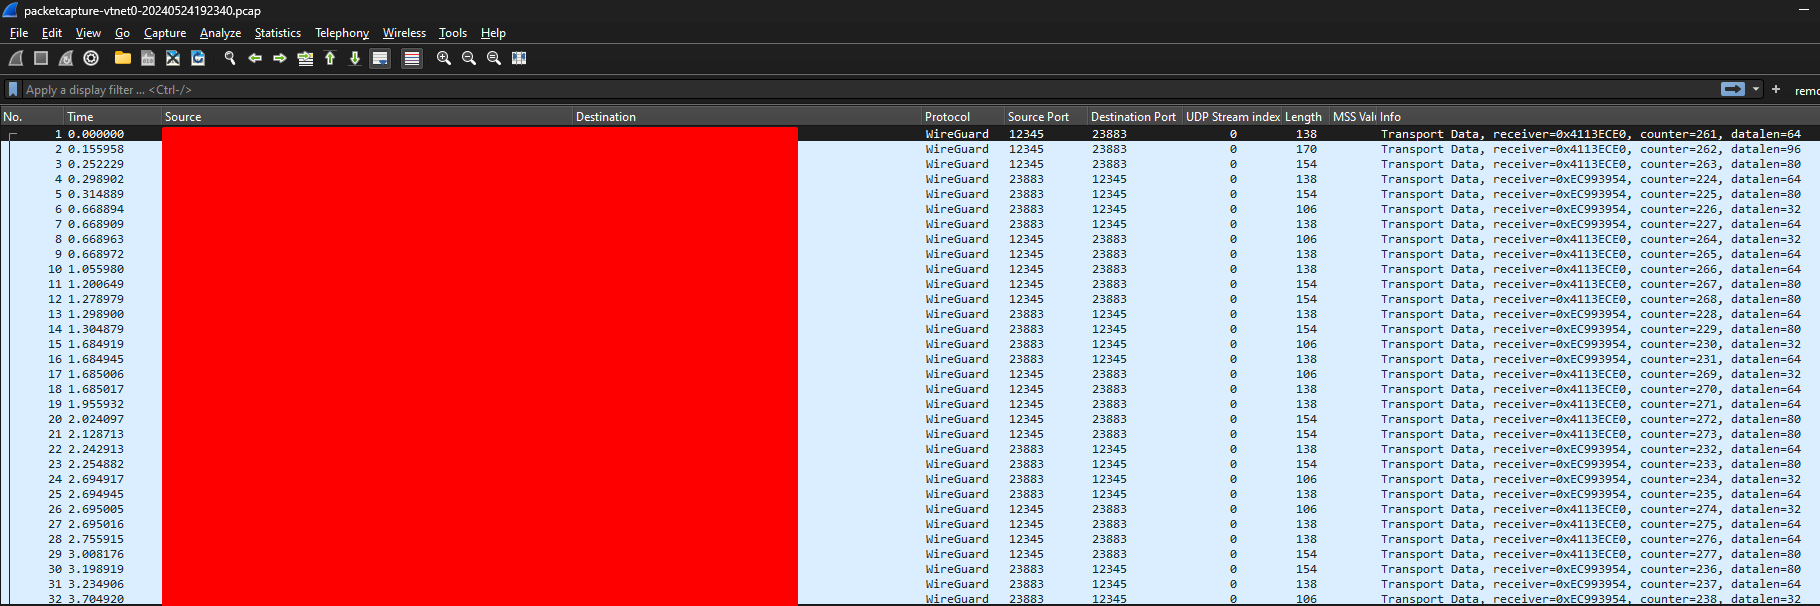
Task: Open the File menu
Action: (x=19, y=33)
